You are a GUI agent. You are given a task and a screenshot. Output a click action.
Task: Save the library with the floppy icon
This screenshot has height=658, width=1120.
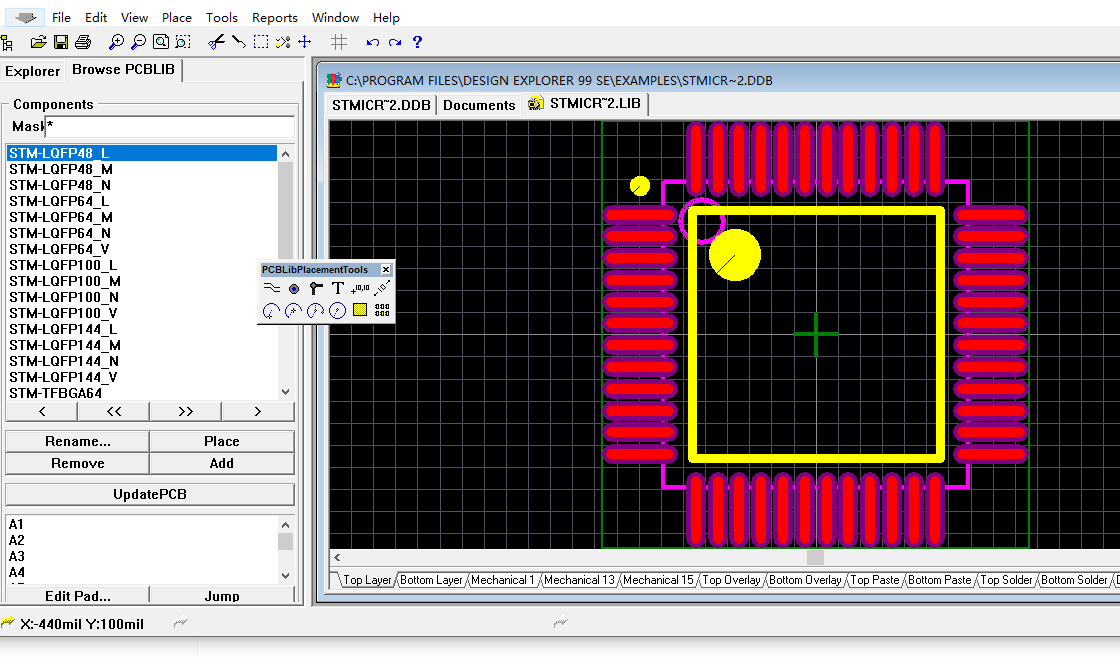click(x=61, y=42)
